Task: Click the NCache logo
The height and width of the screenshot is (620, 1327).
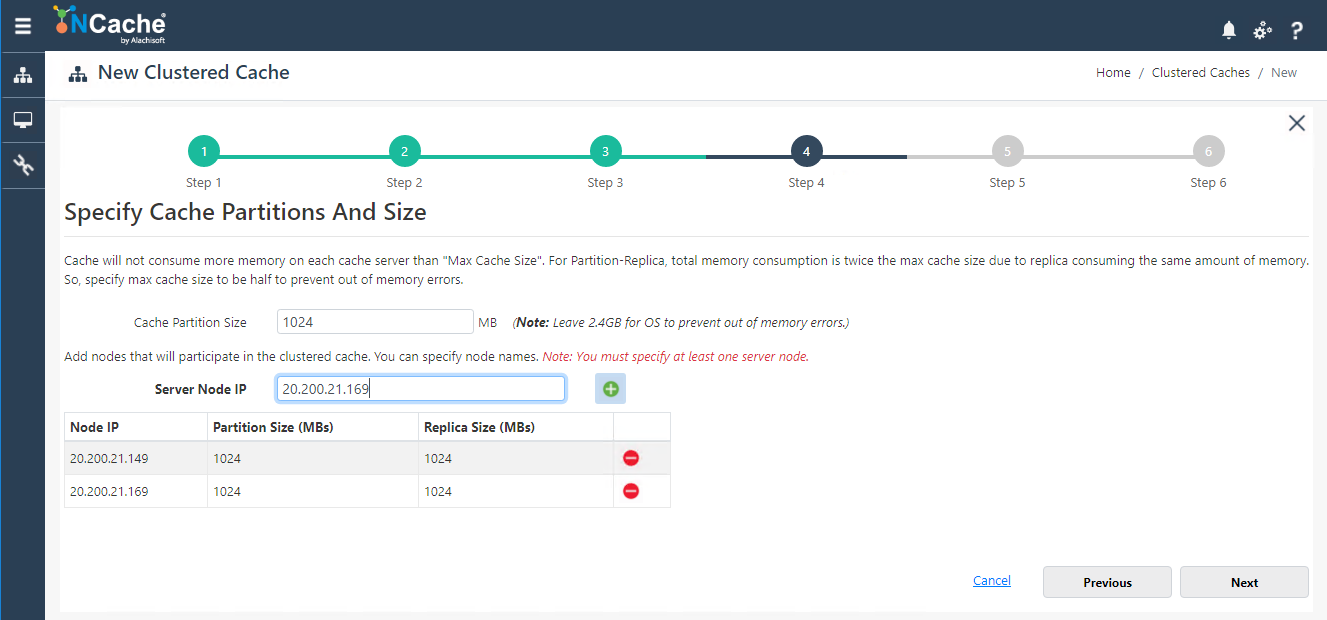Action: 110,25
